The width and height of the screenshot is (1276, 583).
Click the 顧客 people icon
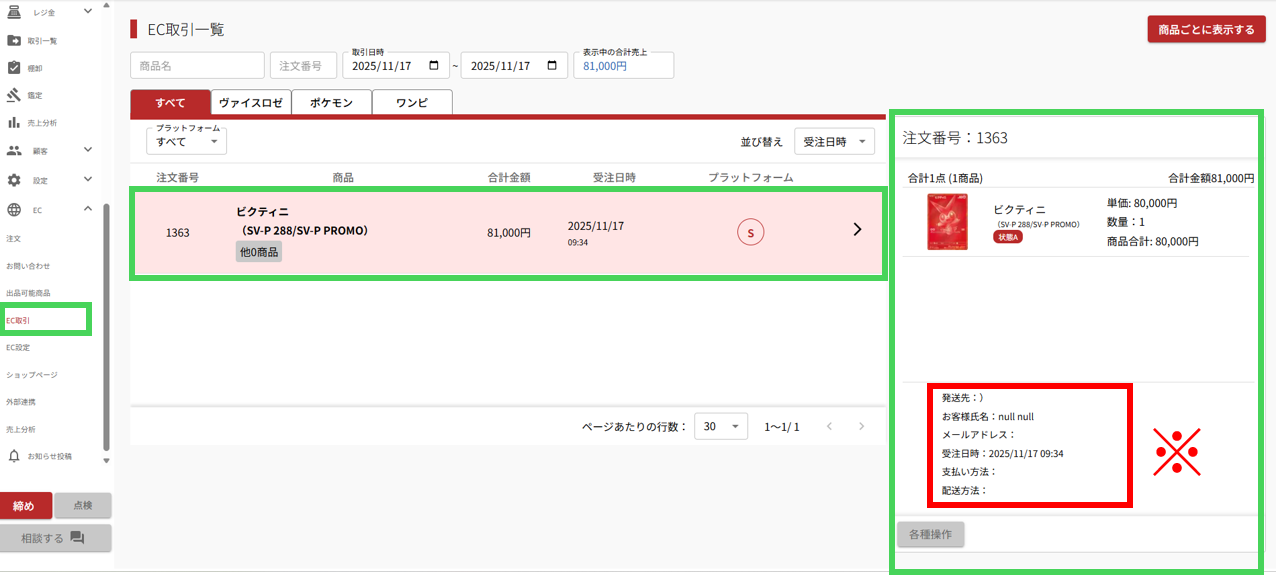[x=14, y=151]
